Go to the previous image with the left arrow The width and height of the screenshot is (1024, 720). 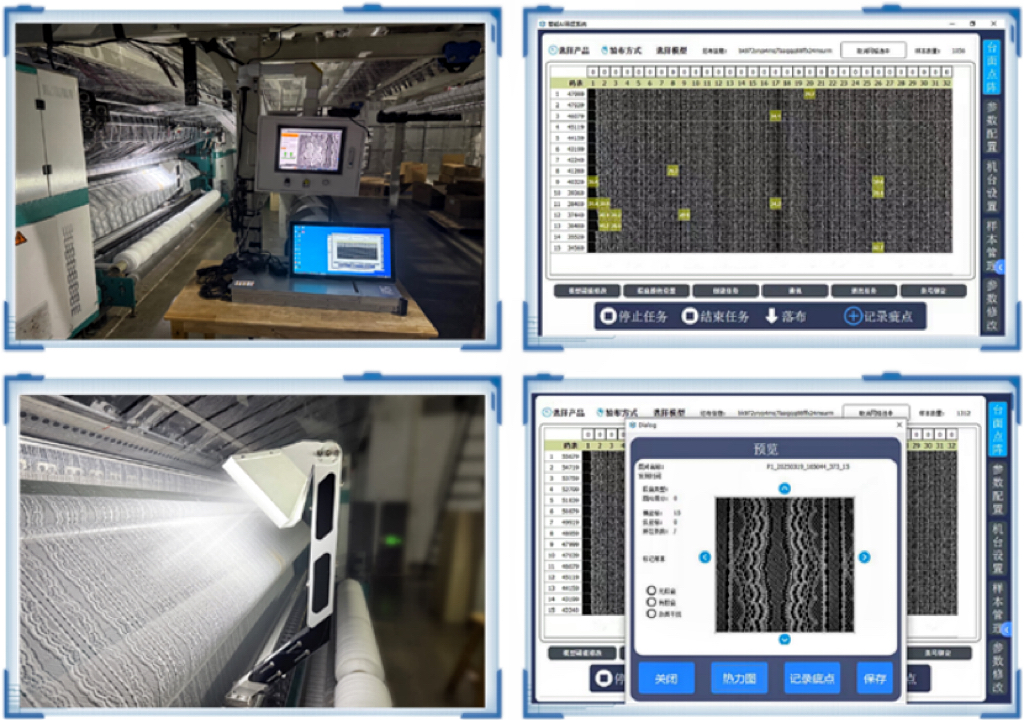705,557
